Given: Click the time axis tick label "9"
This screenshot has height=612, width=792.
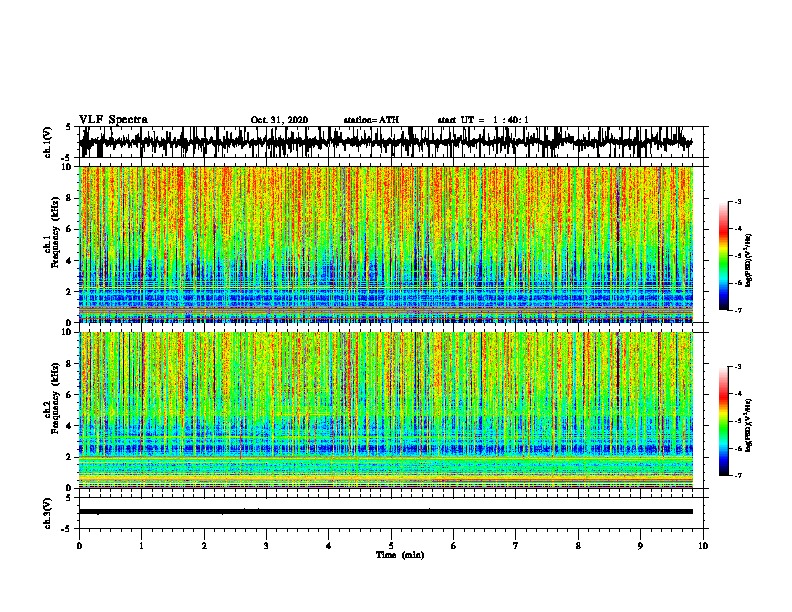Looking at the screenshot, I should [640, 546].
